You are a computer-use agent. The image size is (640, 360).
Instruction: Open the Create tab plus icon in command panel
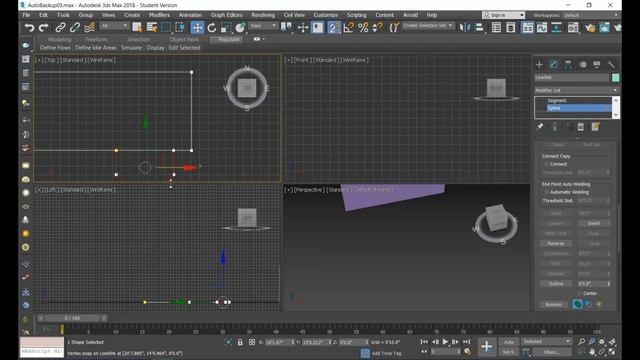[x=539, y=64]
